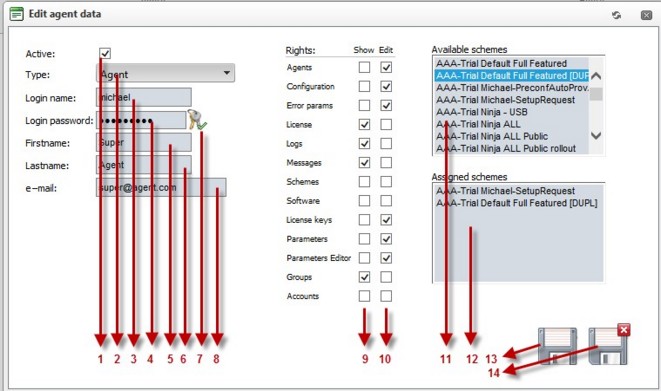Enable Show right for Agents
Viewport: 661px width, 391px height.
pyautogui.click(x=364, y=67)
